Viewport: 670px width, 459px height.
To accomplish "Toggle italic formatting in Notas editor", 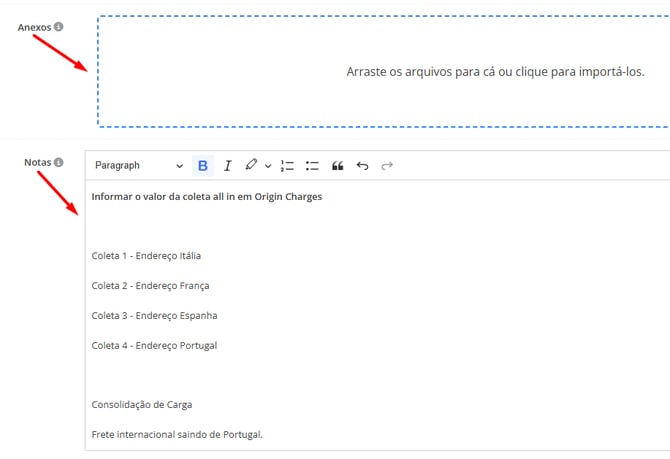I will [227, 166].
